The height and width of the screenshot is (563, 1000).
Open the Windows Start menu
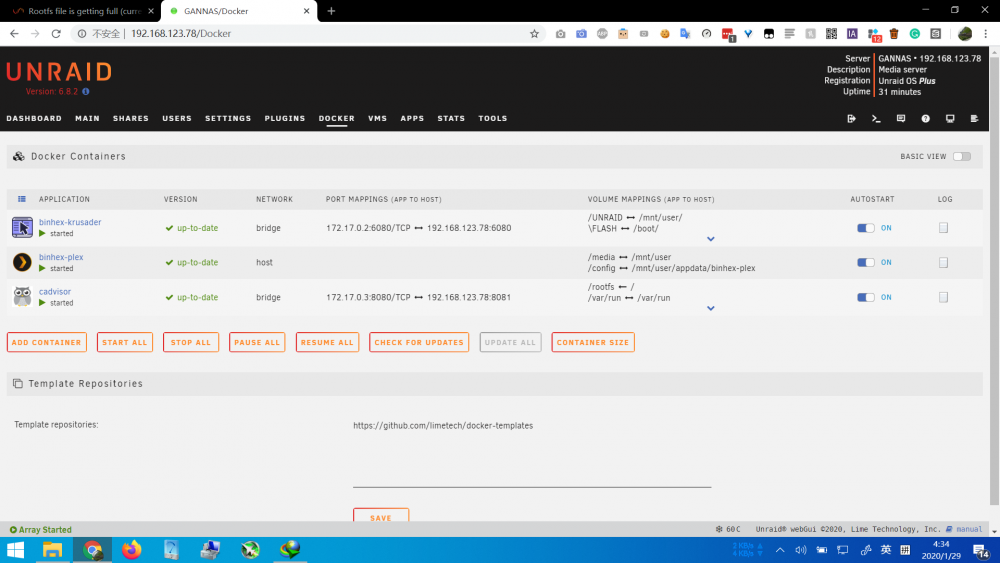pyautogui.click(x=15, y=550)
